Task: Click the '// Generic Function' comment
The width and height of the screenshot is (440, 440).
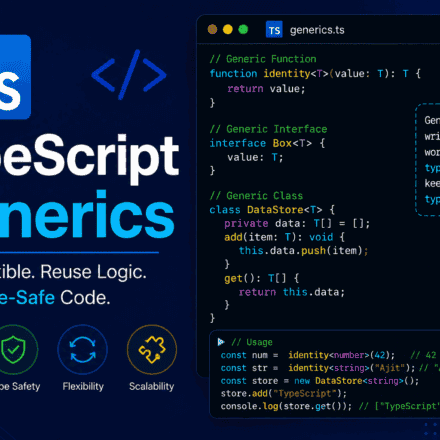Action: point(263,59)
